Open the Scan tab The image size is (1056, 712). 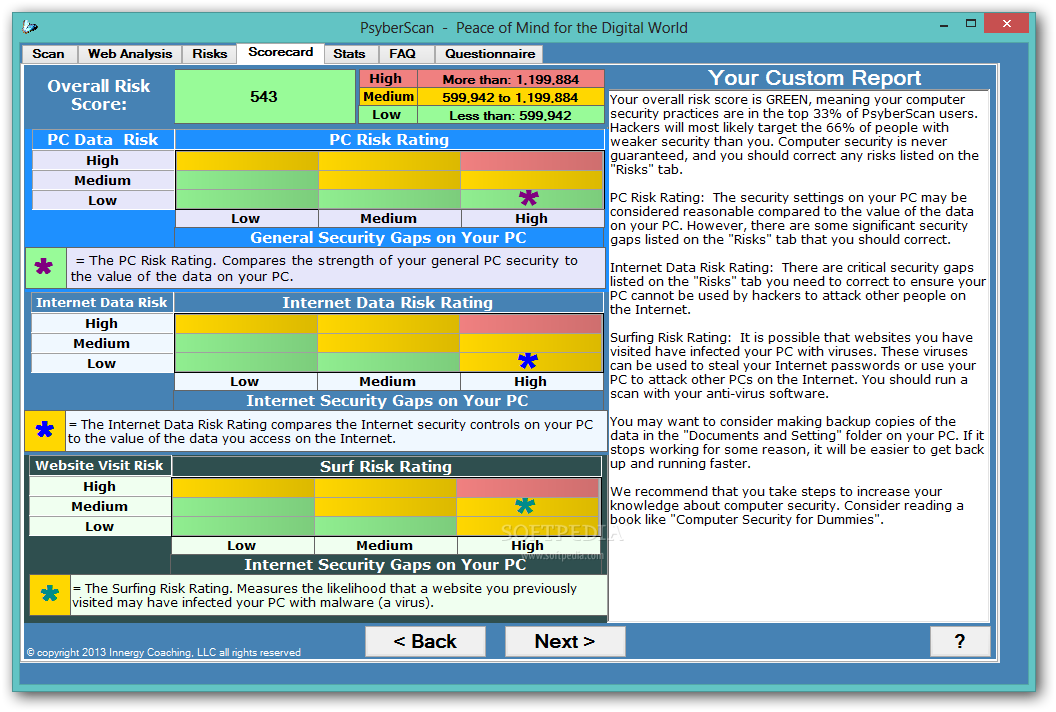click(49, 54)
